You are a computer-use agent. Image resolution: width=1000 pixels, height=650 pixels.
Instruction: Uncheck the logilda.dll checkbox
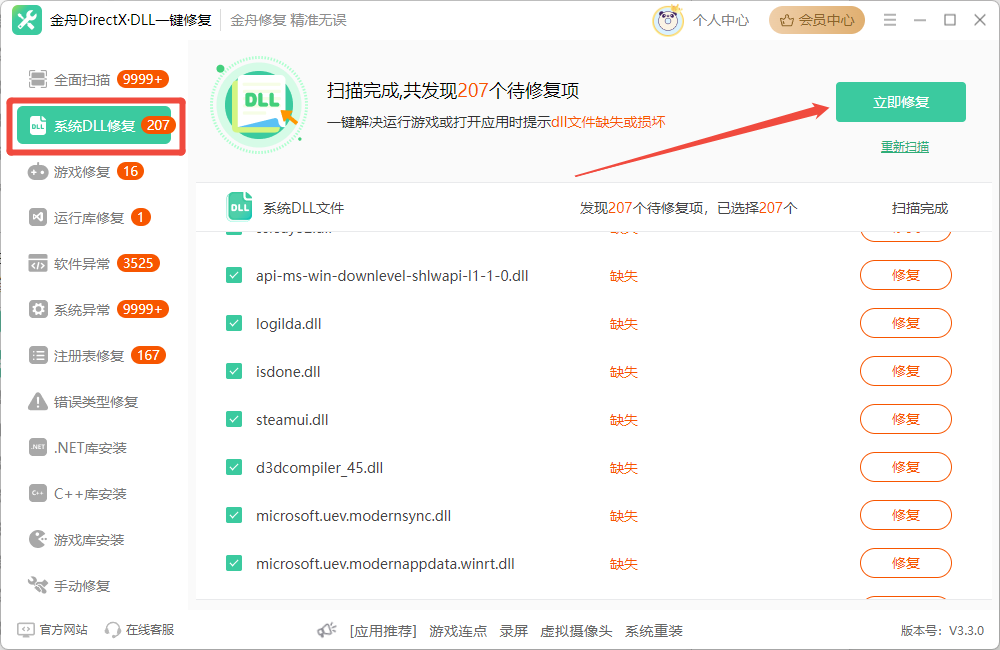(234, 323)
